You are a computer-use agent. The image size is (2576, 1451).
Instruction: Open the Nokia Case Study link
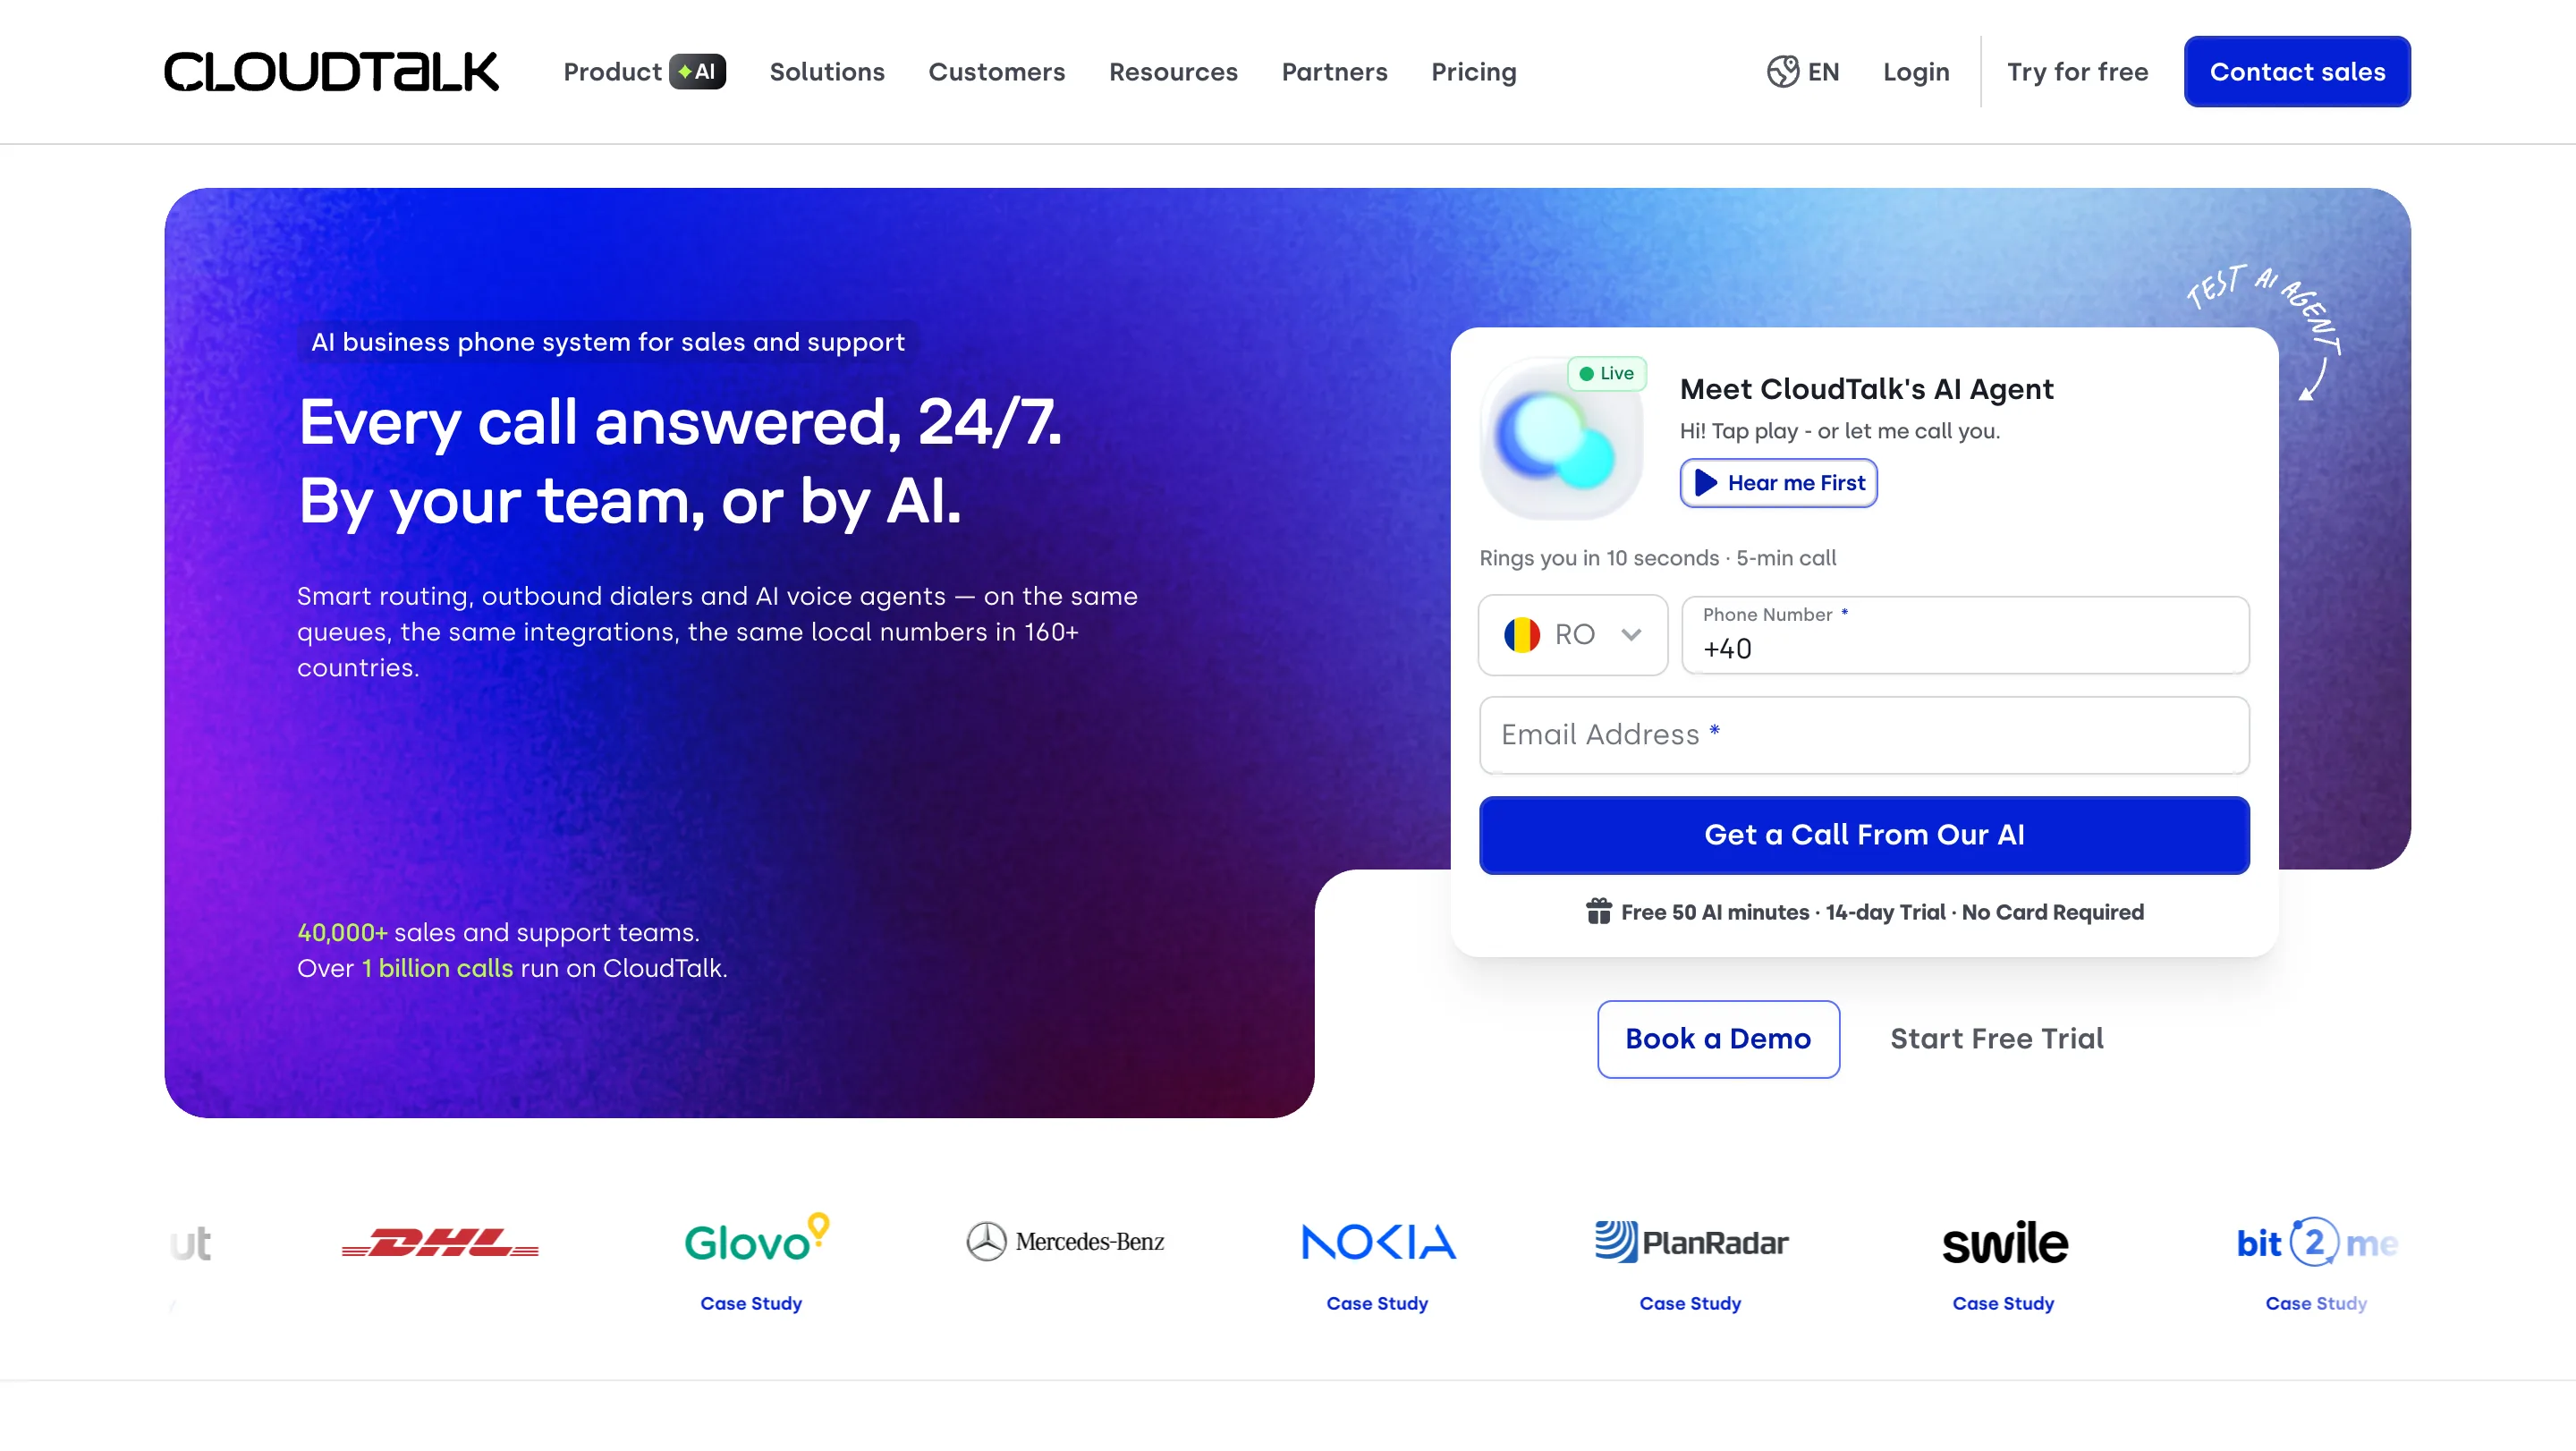[1377, 1303]
